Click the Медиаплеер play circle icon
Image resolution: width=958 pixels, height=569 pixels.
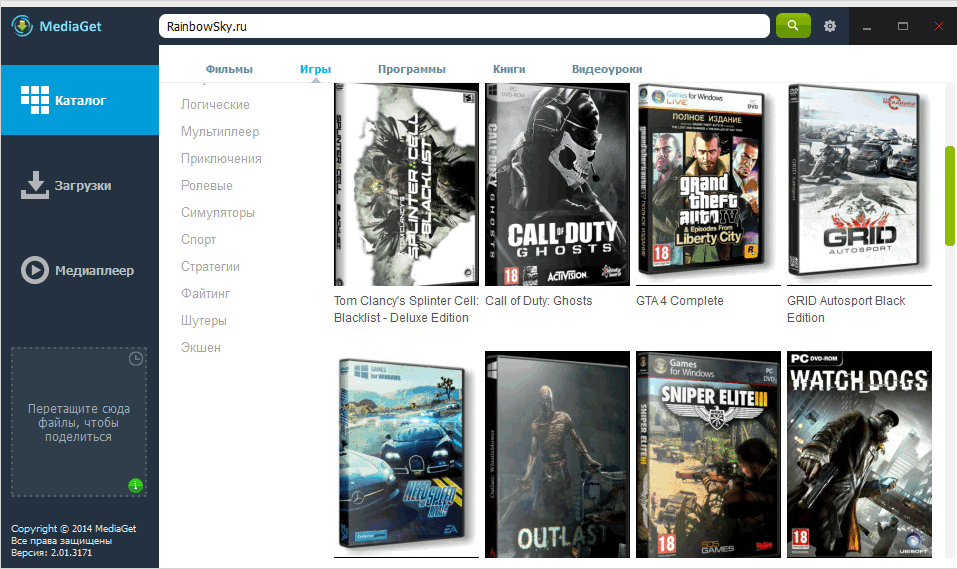(x=35, y=270)
